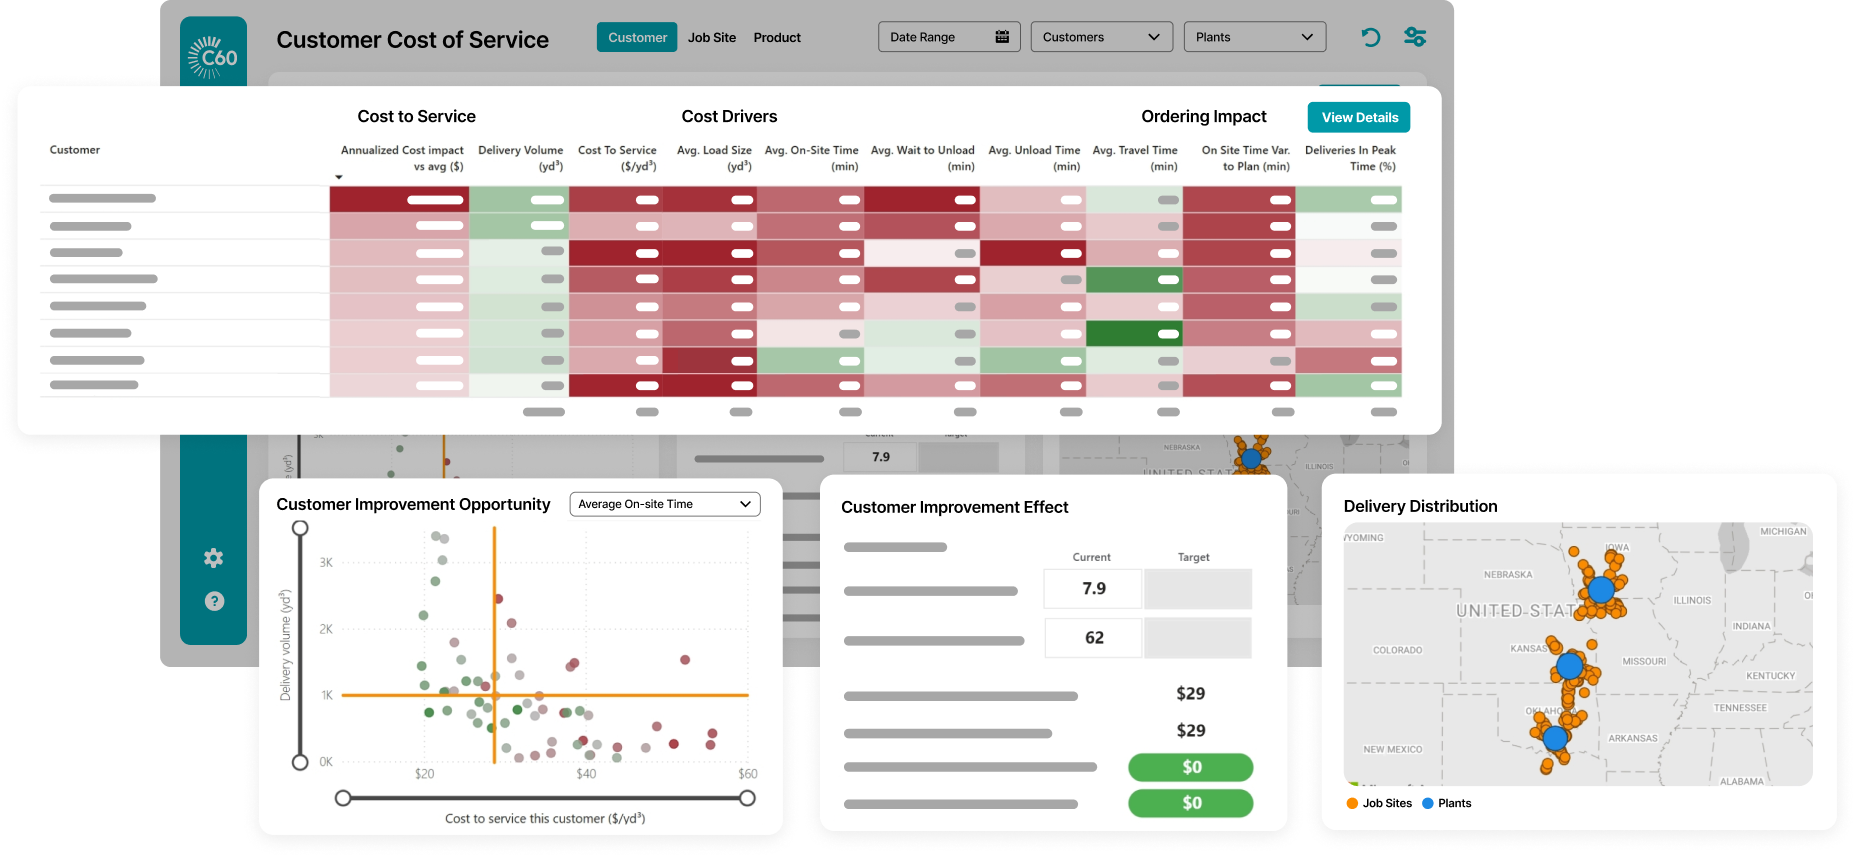This screenshot has width=1856, height=858.
Task: Click the Job Sites legend item
Action: coord(1379,803)
